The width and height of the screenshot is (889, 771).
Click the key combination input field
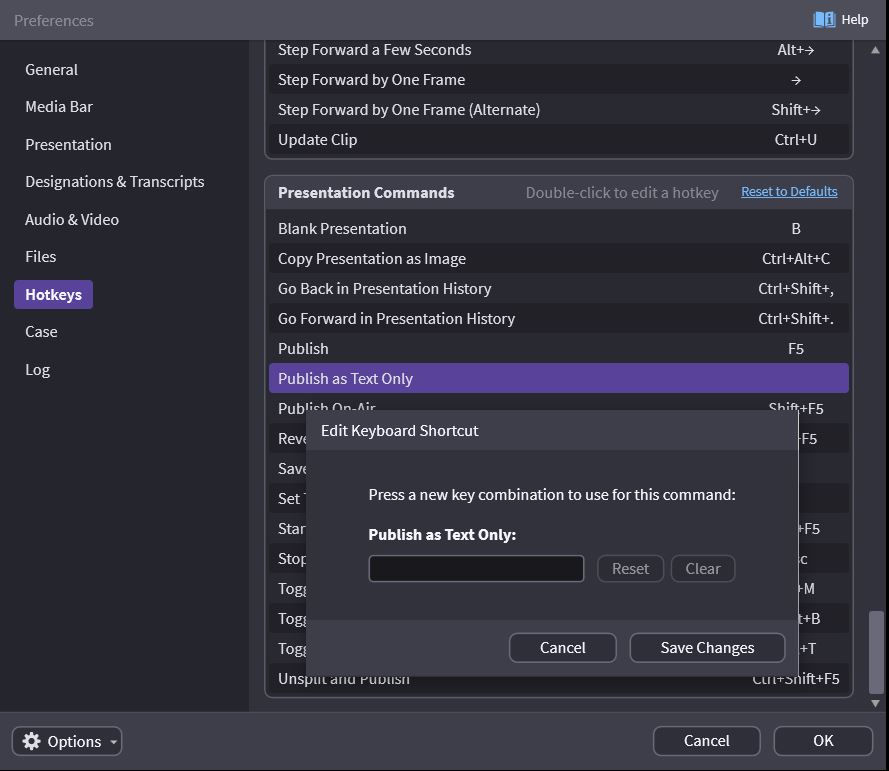[x=476, y=569]
